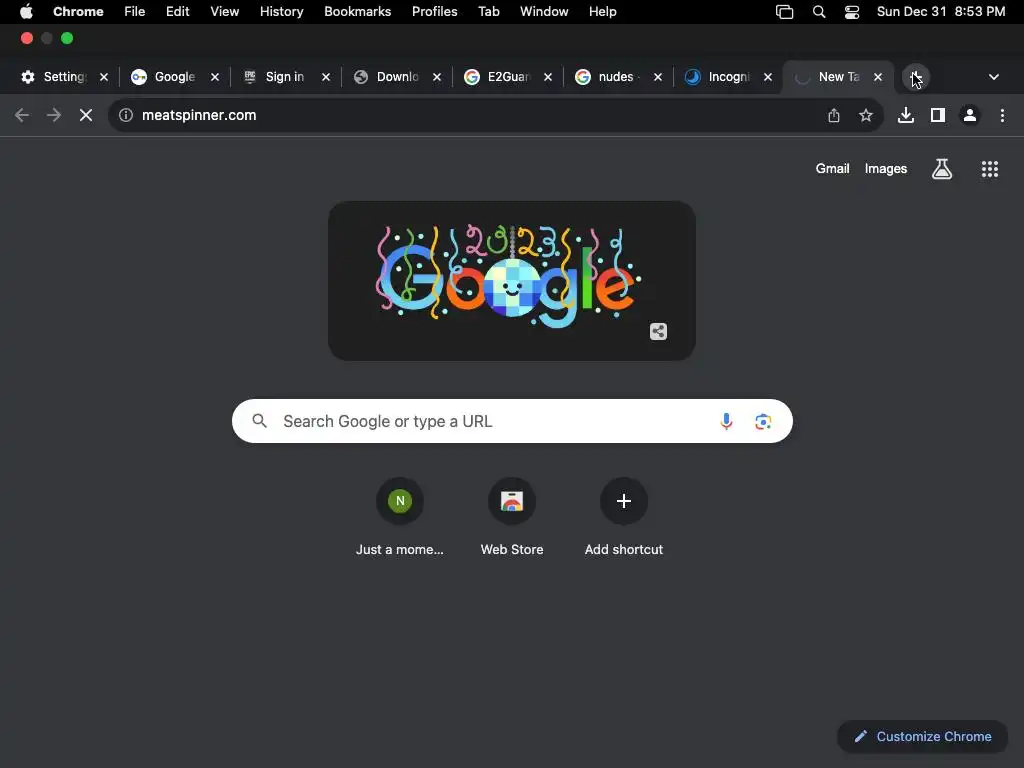Open the View menu
Screen dimensions: 1024x768
(225, 12)
